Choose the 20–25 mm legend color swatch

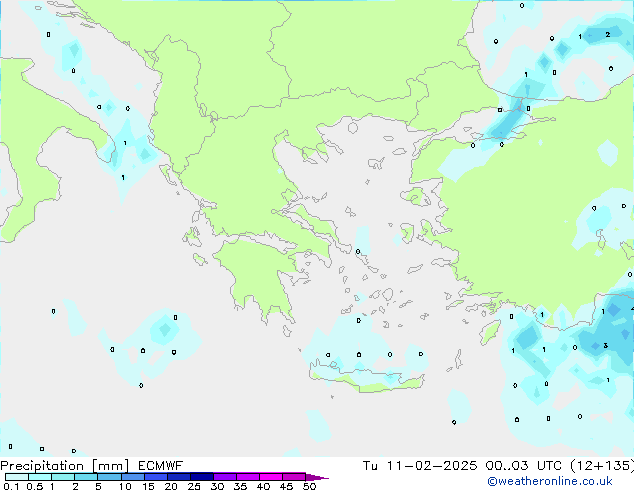point(178,477)
